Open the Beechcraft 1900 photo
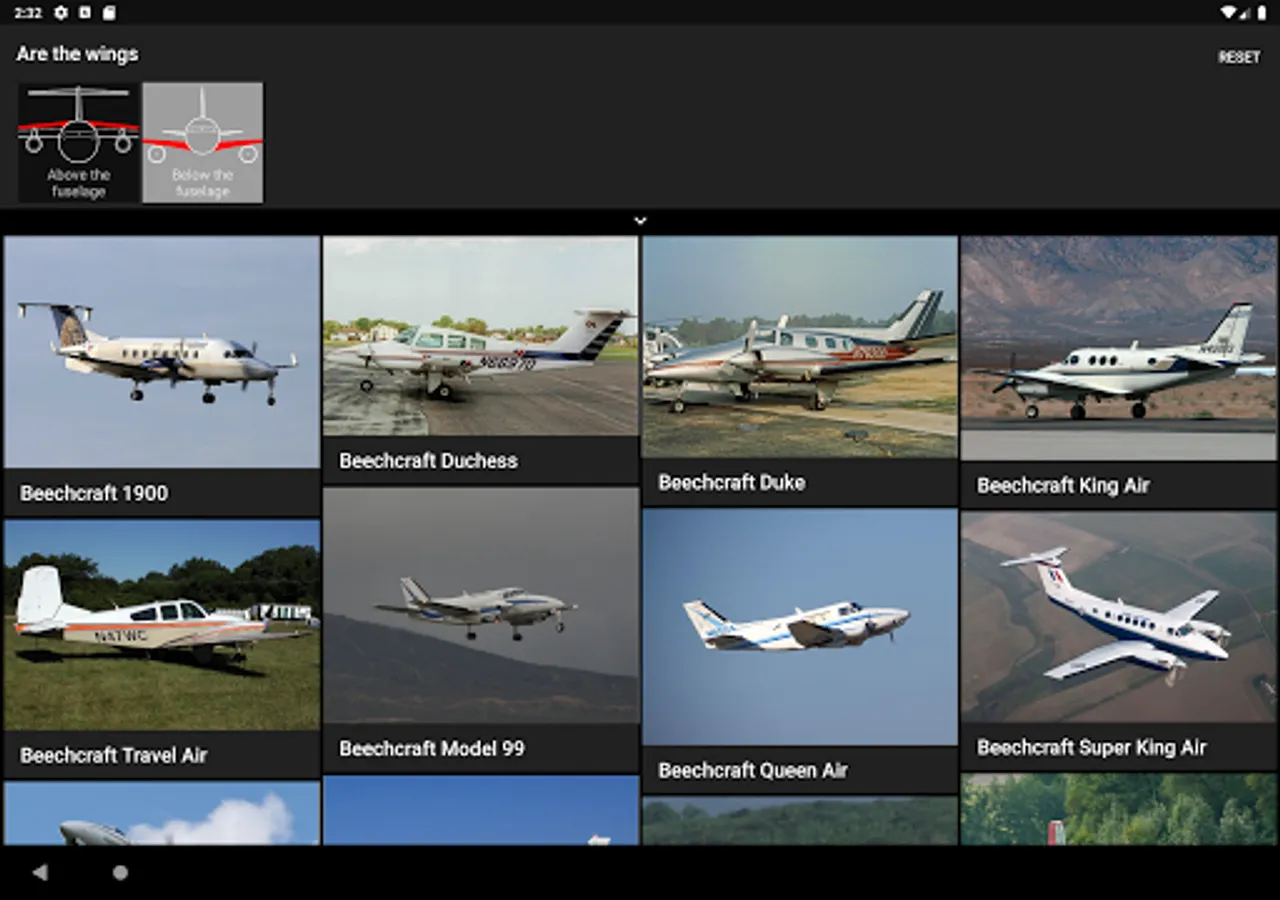The width and height of the screenshot is (1280, 900). (161, 352)
